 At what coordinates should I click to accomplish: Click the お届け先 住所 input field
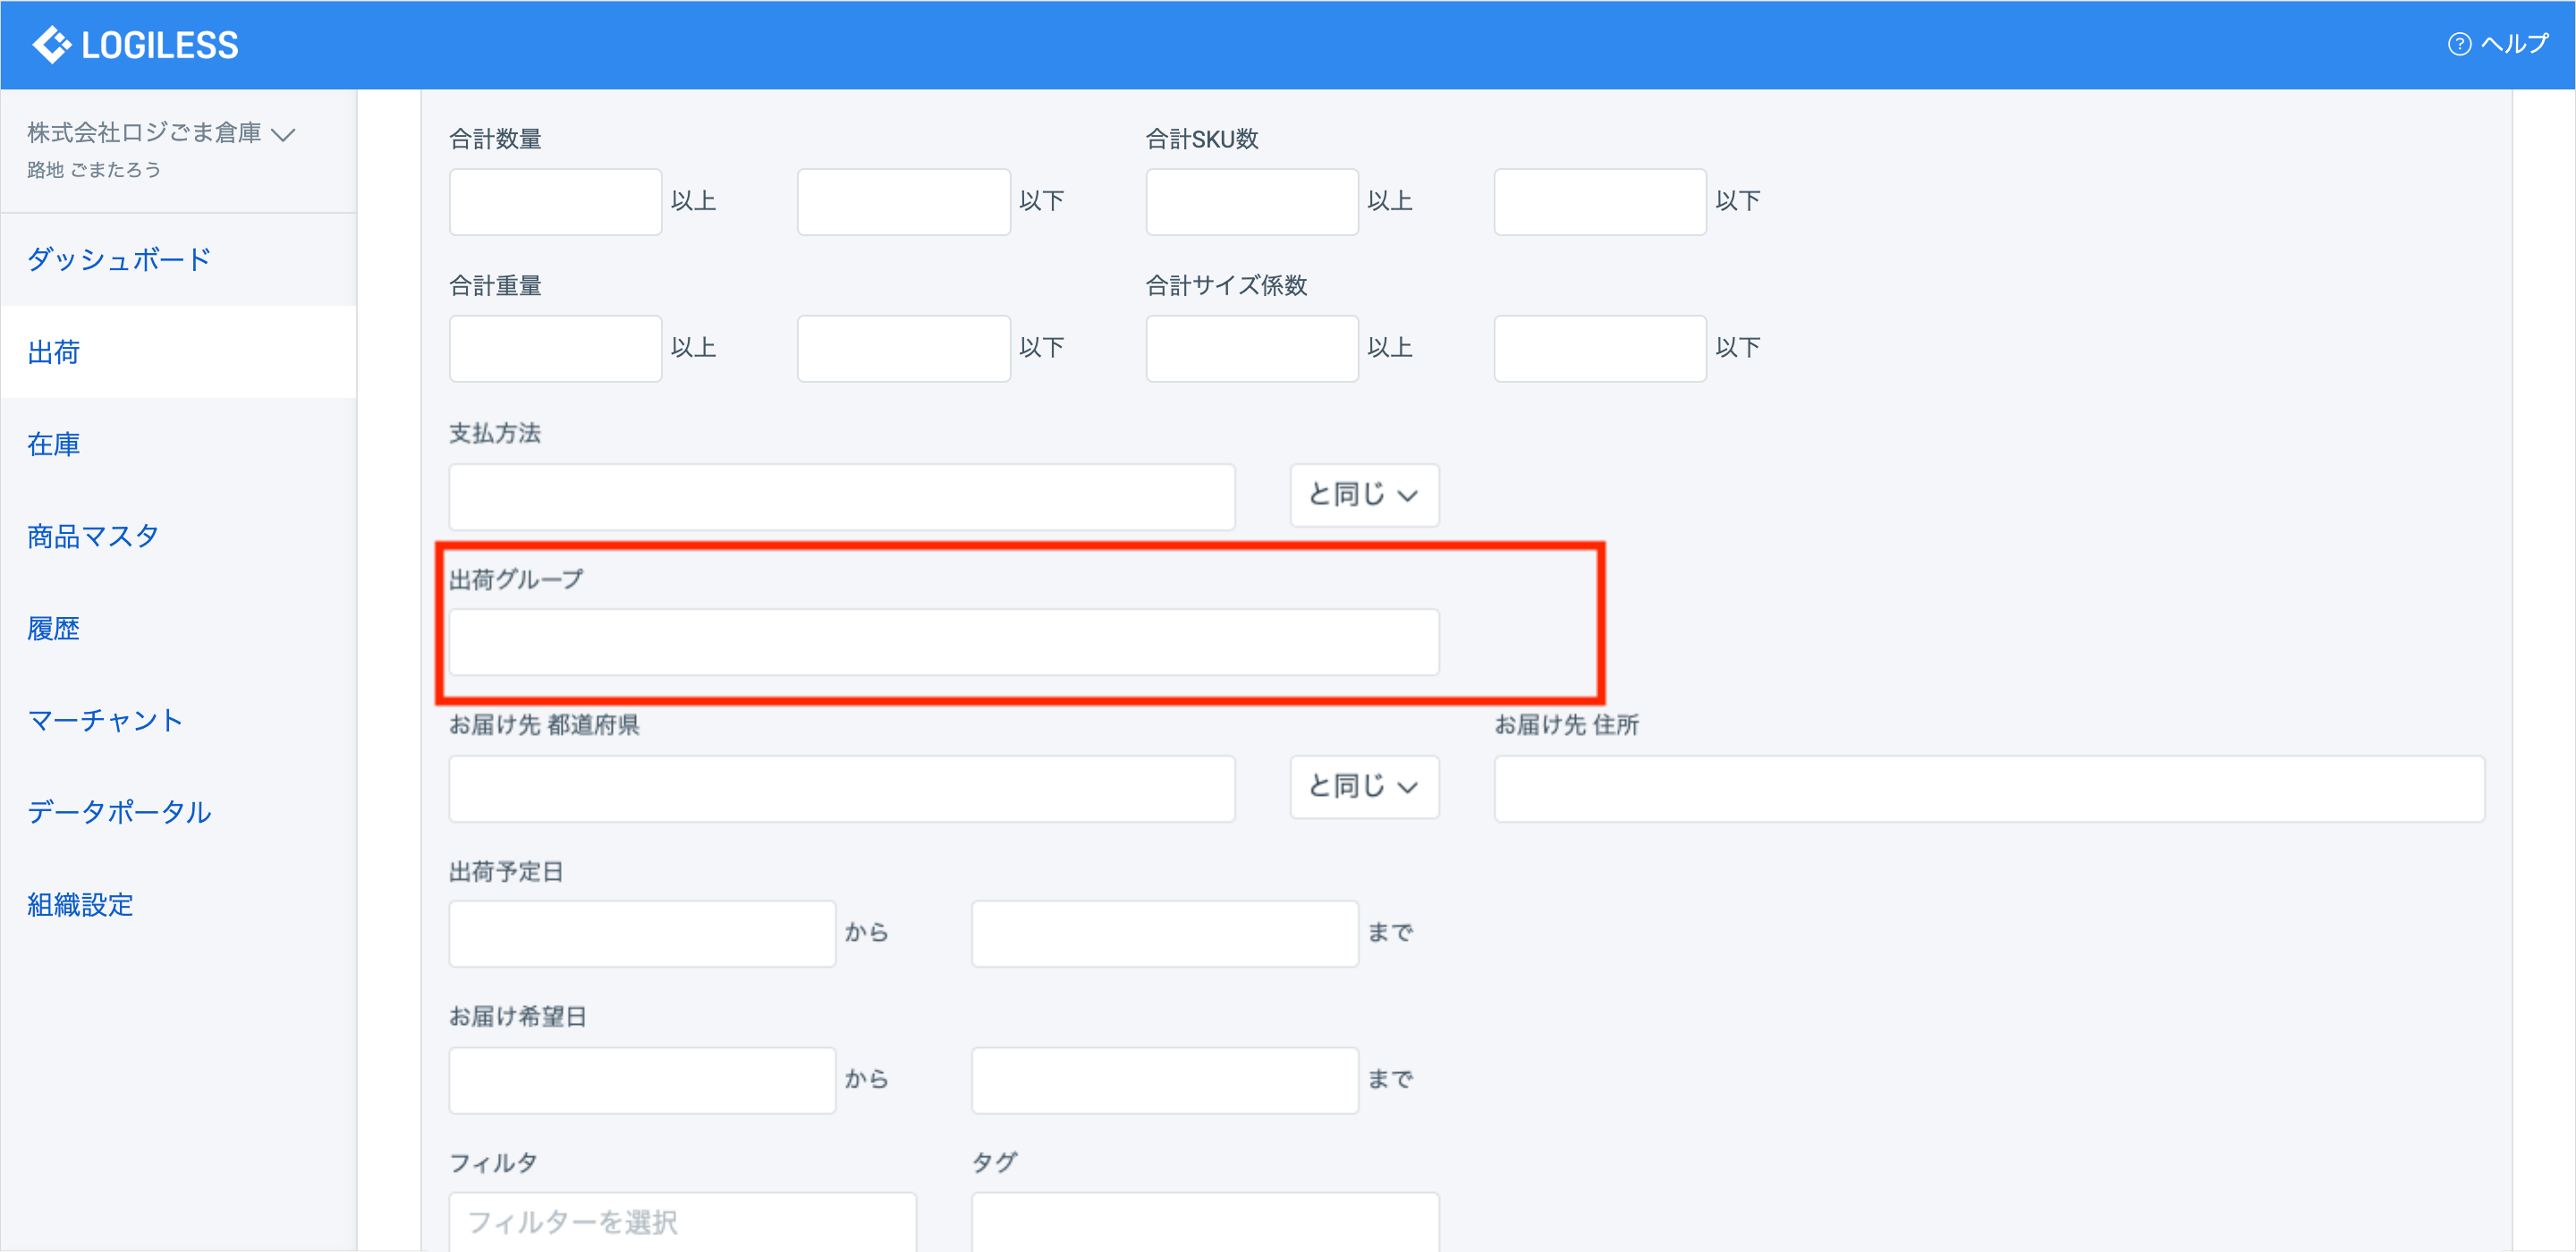click(1988, 789)
